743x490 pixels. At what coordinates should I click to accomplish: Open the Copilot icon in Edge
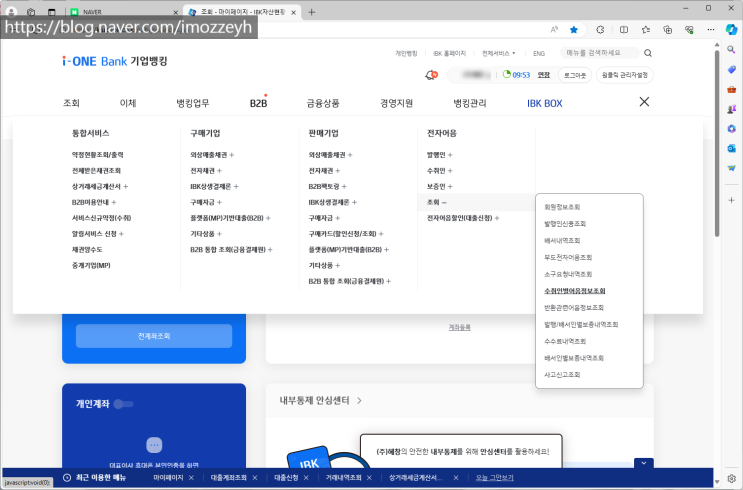[x=732, y=29]
